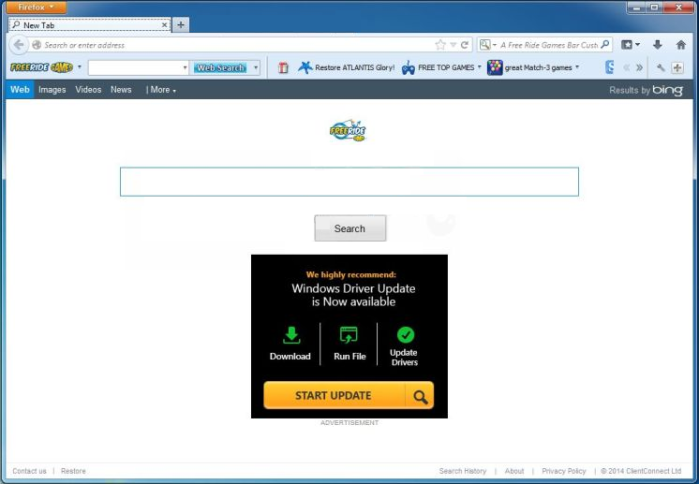
Task: Click the FreeRide Games toolbar logo
Action: [41, 68]
